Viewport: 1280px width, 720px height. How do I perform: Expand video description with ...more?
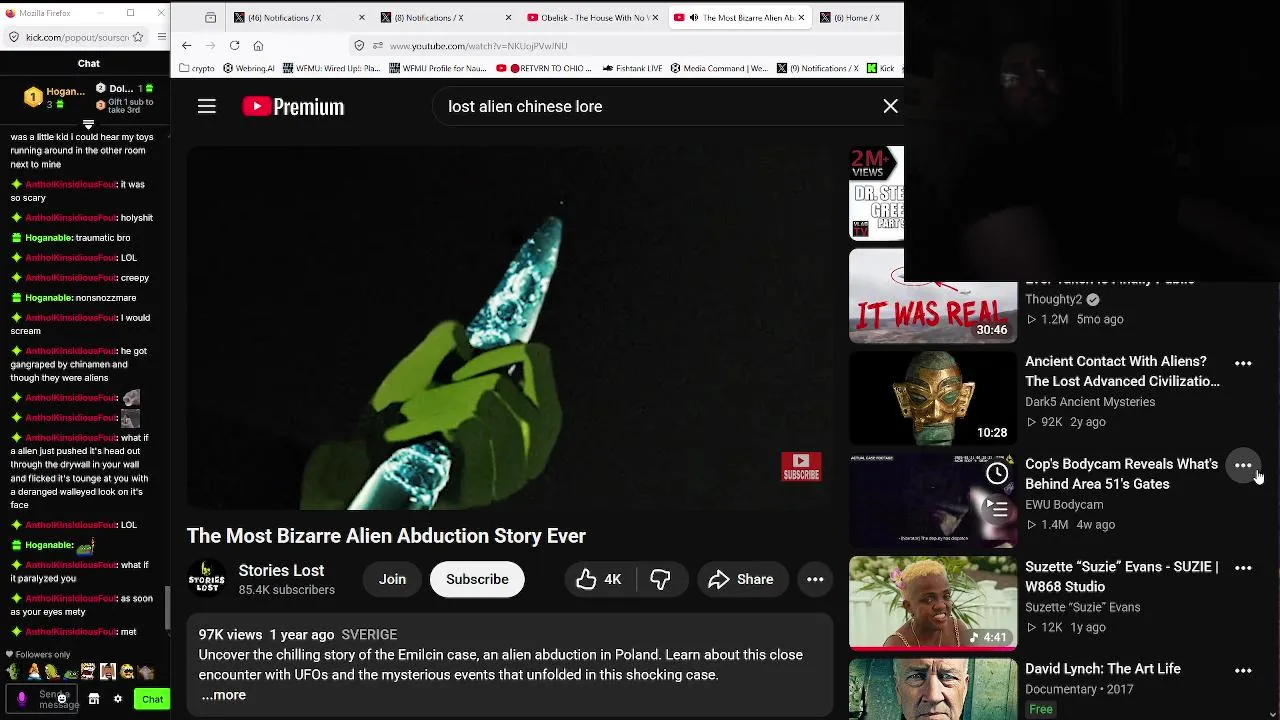point(224,695)
